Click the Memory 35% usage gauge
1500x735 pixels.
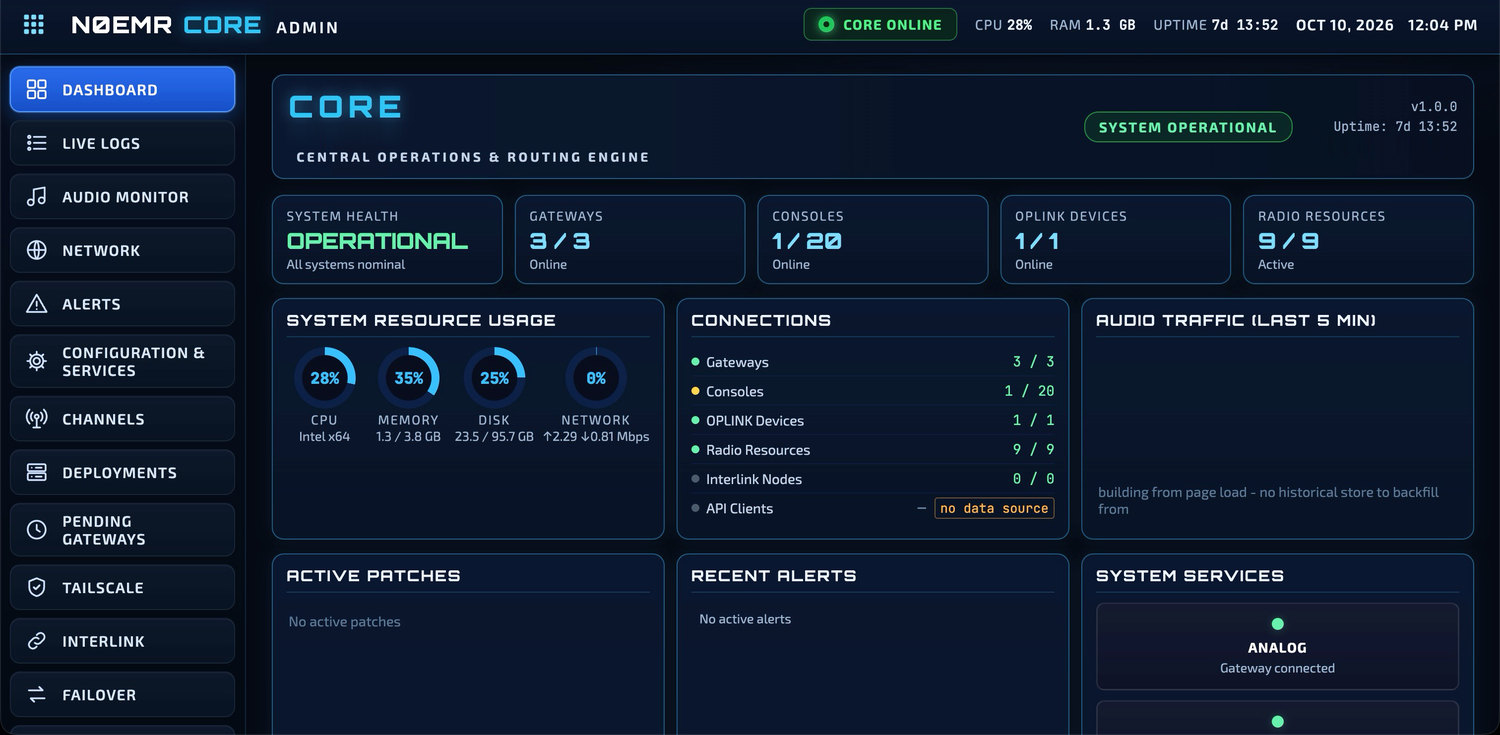409,378
